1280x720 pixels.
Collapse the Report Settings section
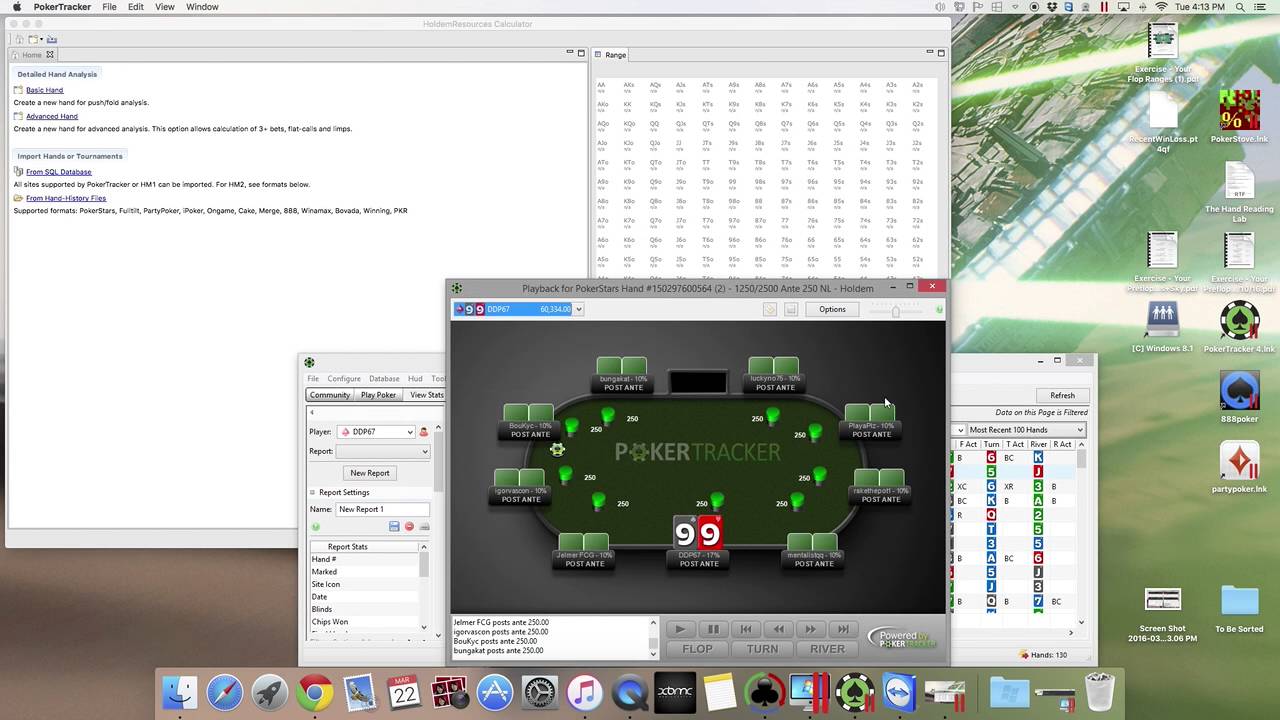click(311, 492)
